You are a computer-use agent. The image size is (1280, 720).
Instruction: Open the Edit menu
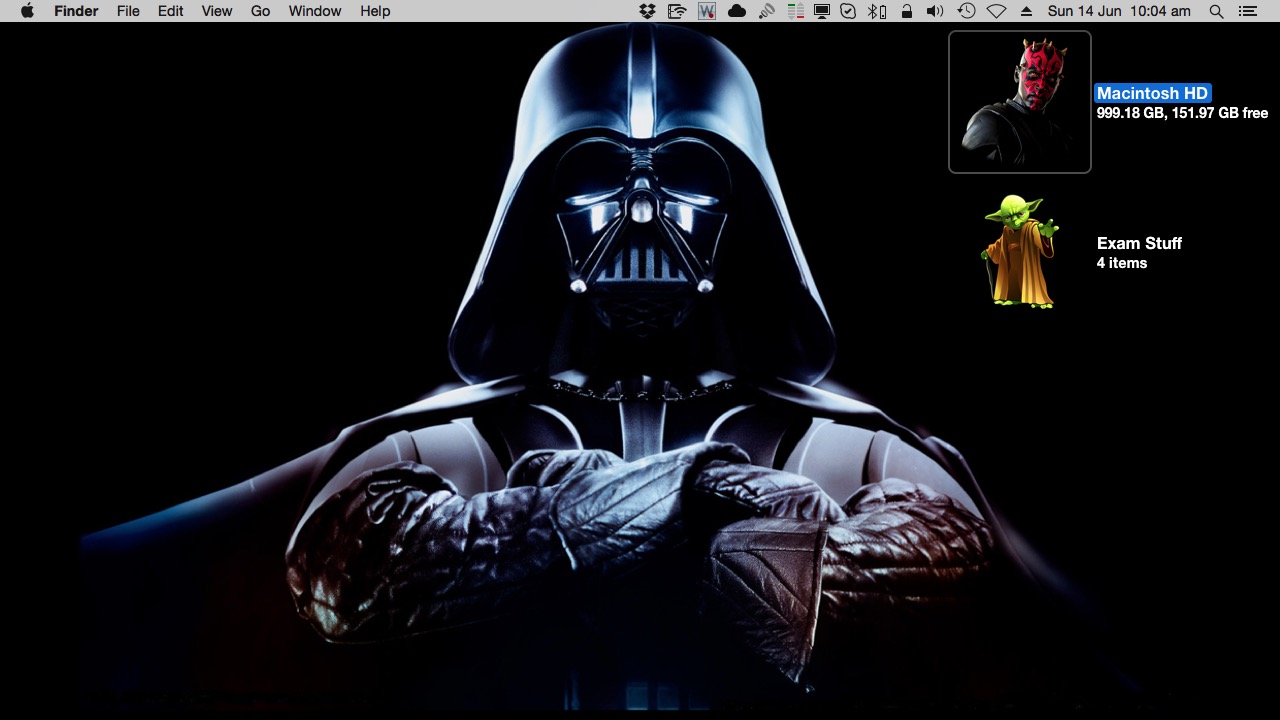[171, 11]
